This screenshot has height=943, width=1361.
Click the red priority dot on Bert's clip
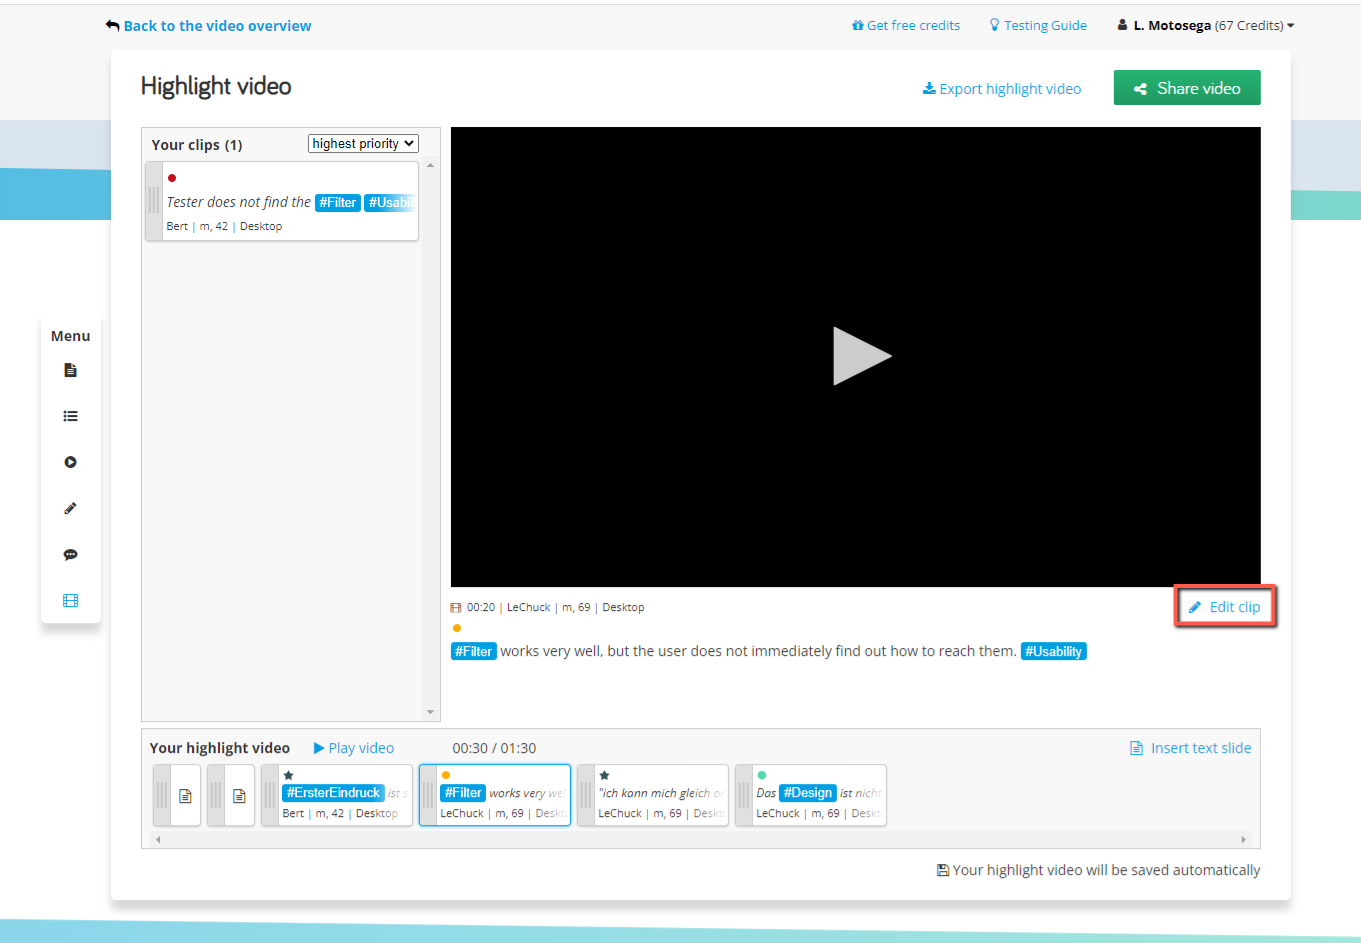point(172,178)
